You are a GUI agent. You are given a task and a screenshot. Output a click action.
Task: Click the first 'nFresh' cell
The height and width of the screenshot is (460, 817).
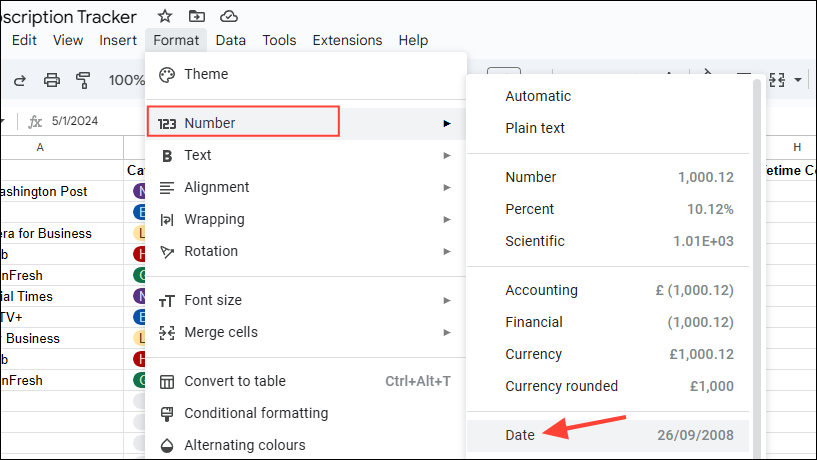pos(61,275)
